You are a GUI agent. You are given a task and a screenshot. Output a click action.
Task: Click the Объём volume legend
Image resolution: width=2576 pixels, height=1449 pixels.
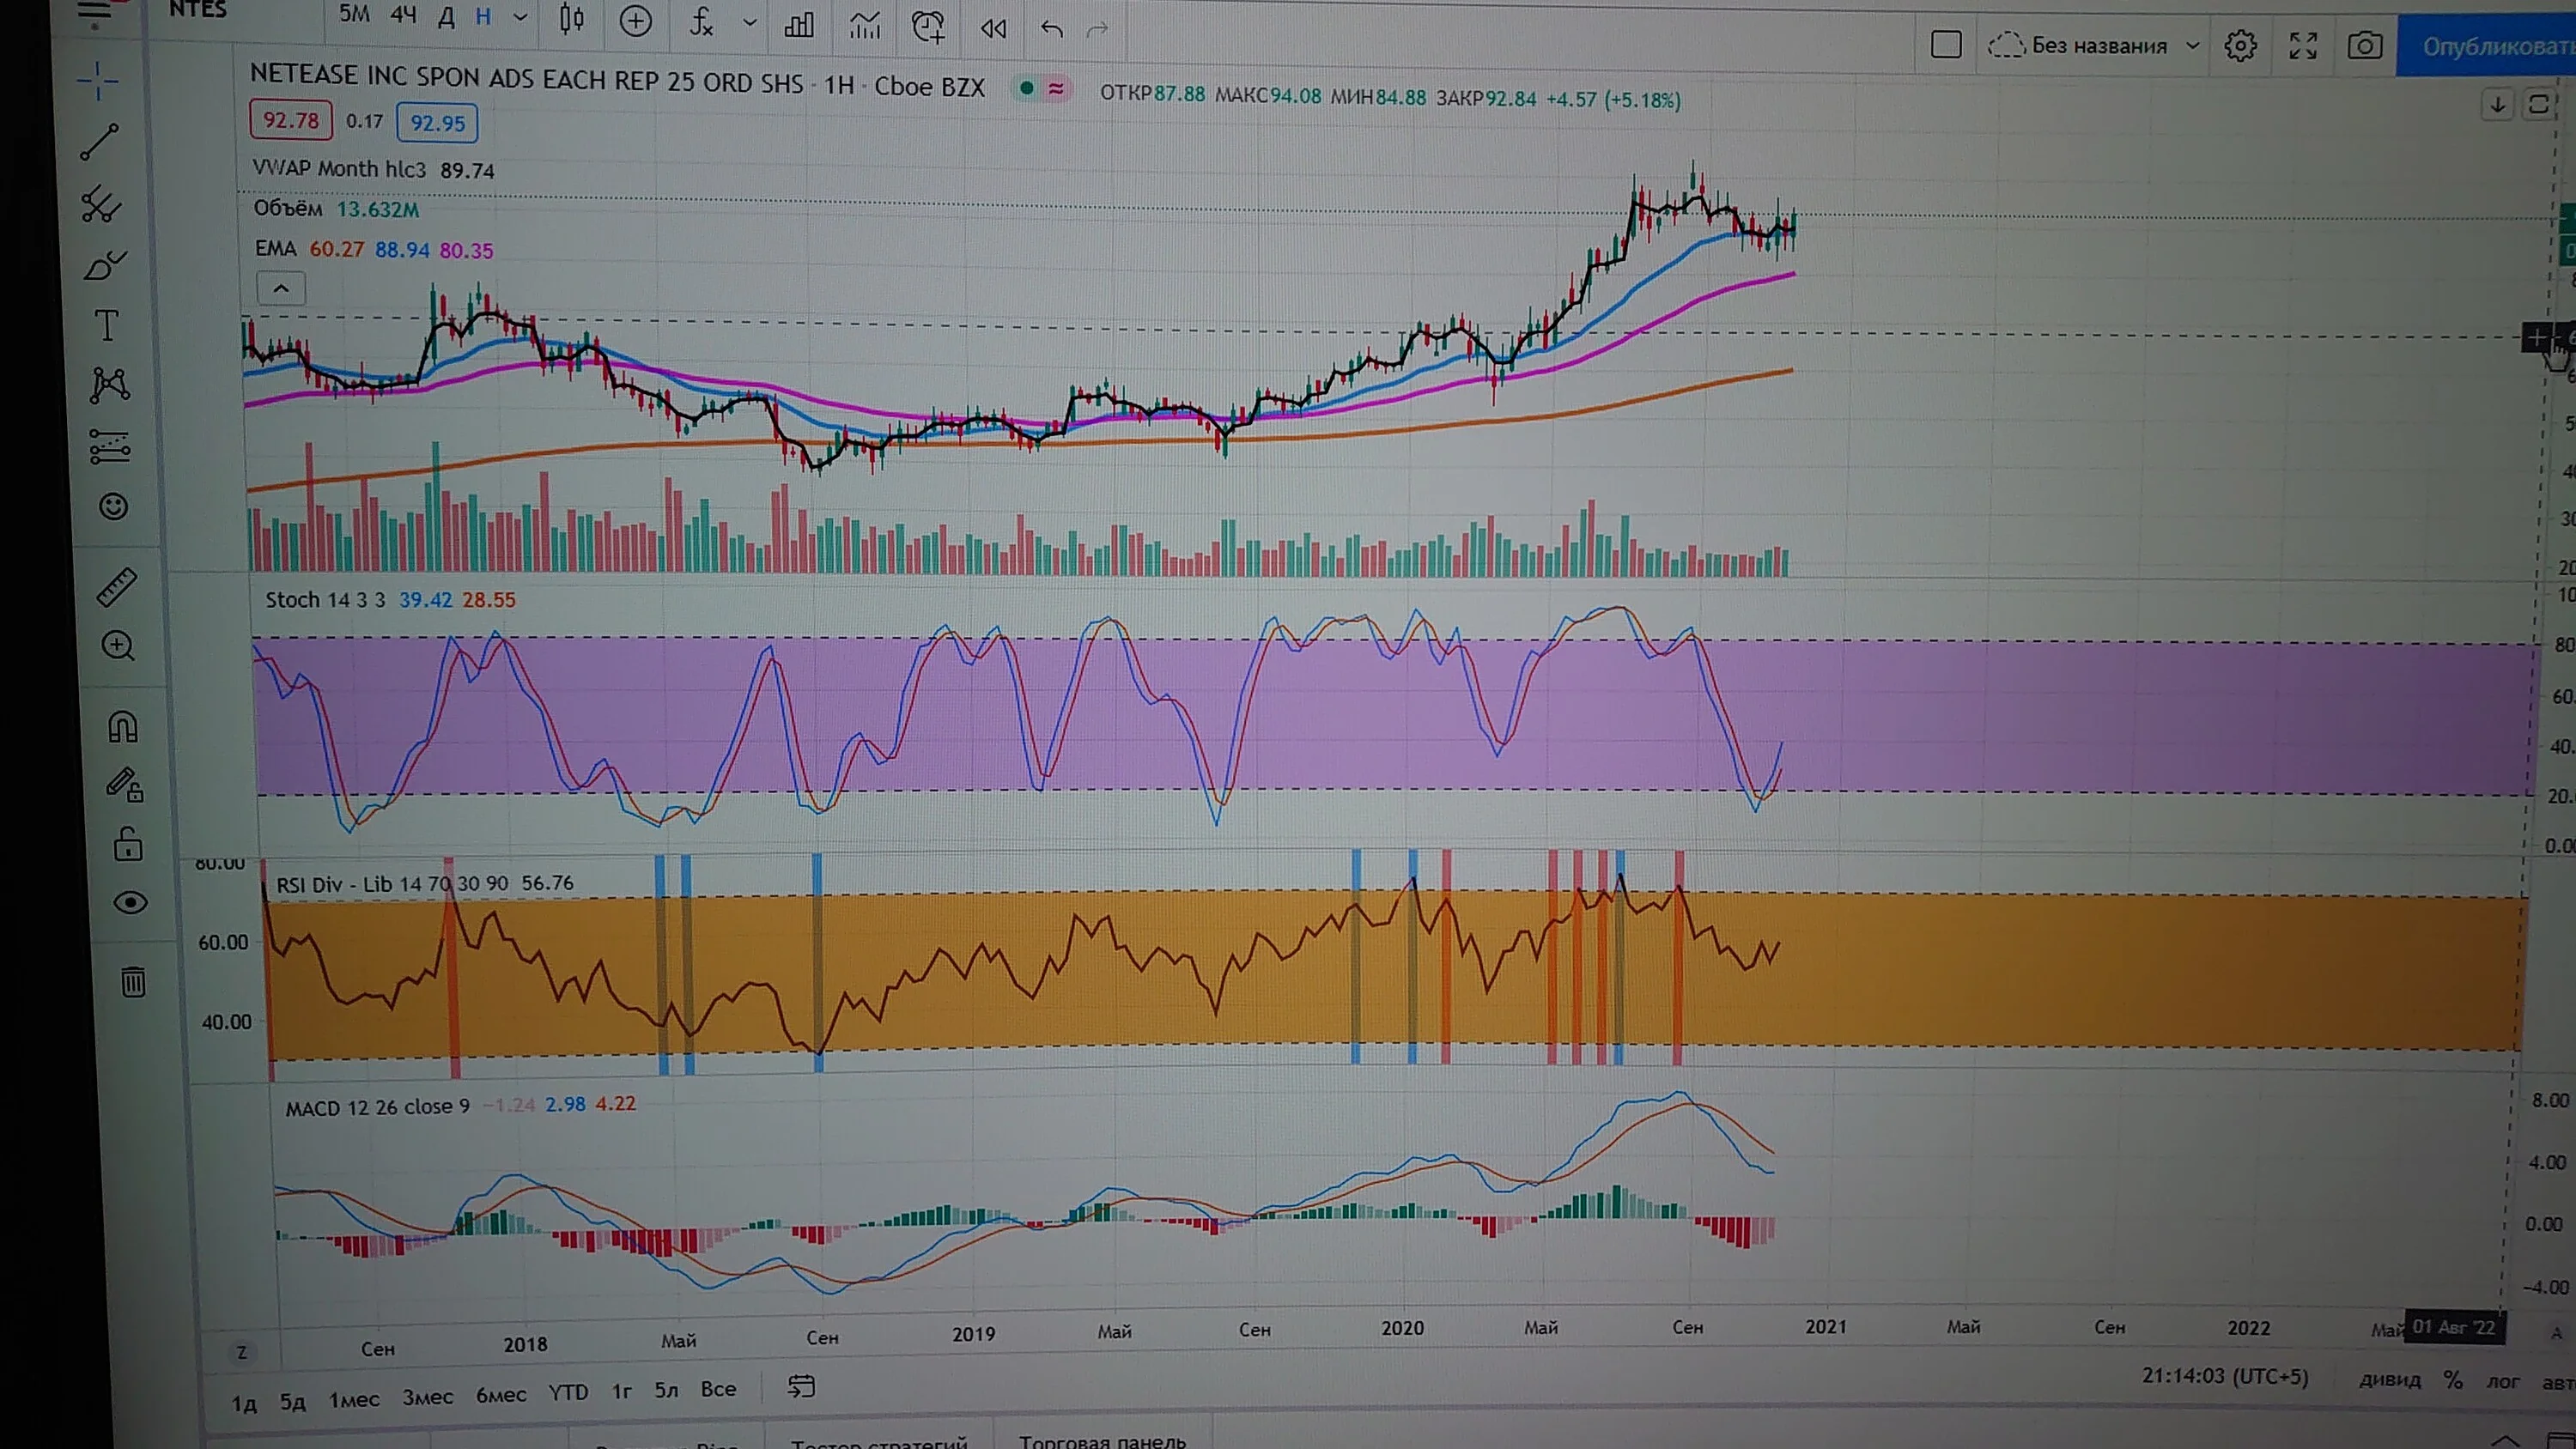(x=288, y=208)
